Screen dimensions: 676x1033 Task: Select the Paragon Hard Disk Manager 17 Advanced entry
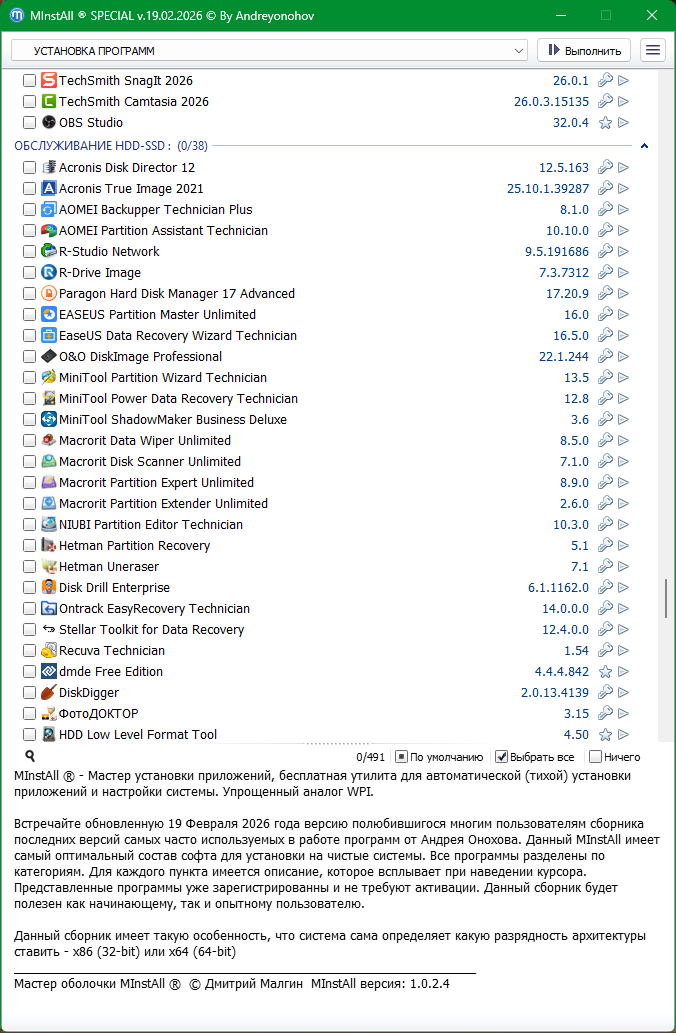[x=177, y=294]
